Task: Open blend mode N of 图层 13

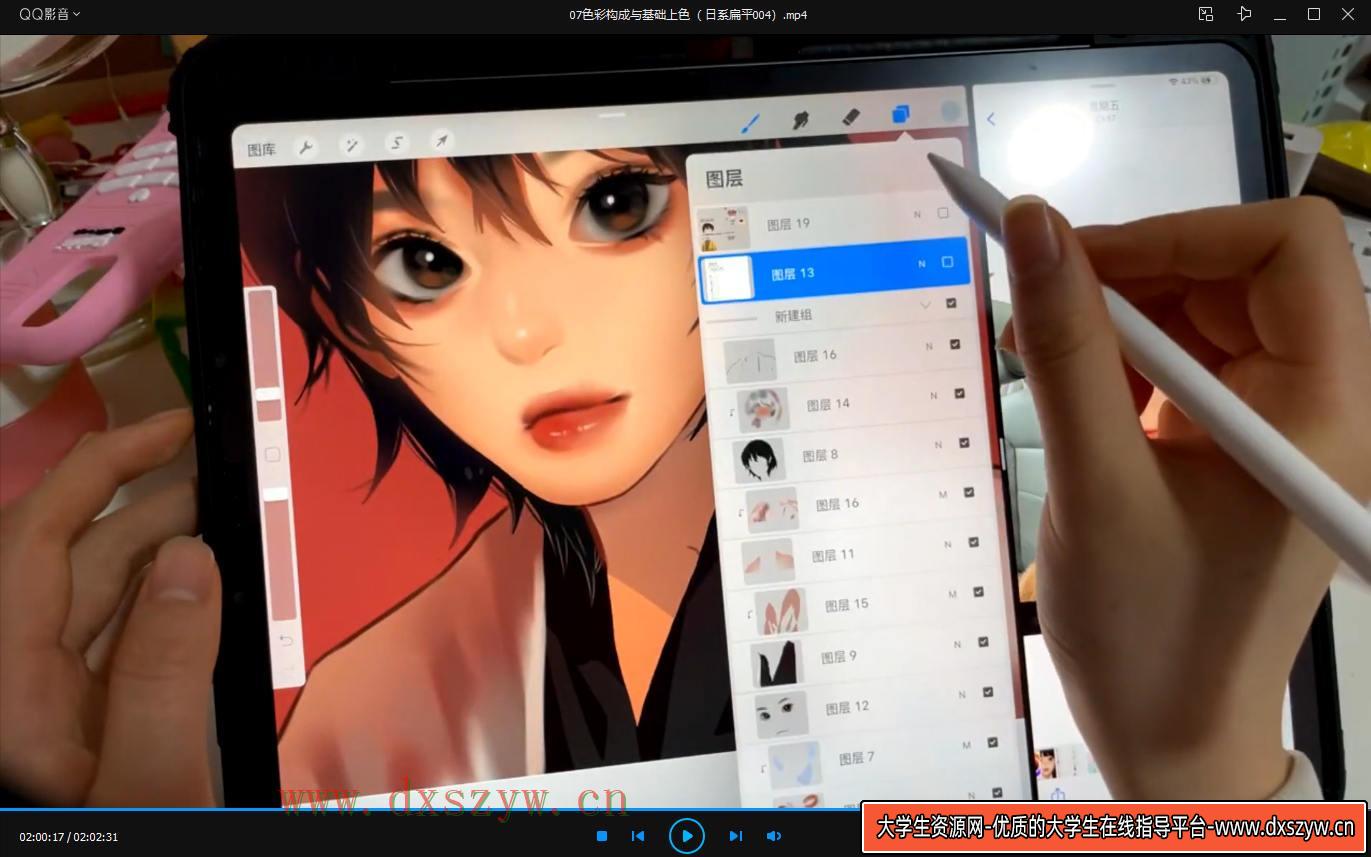Action: click(x=922, y=264)
